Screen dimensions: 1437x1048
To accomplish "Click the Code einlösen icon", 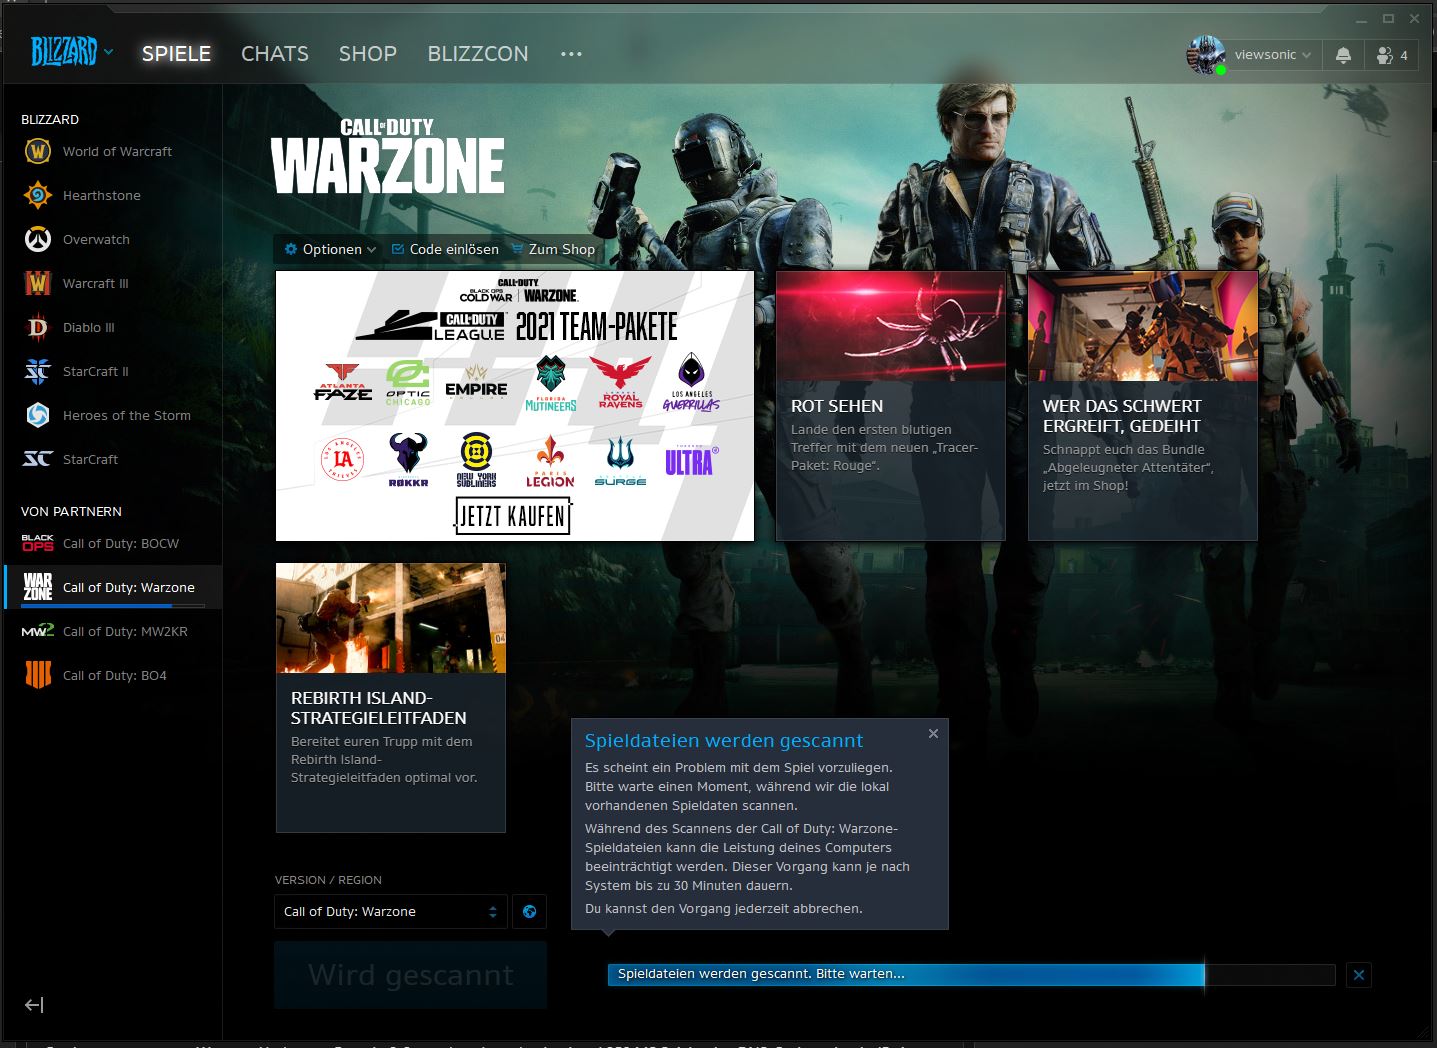I will 398,249.
